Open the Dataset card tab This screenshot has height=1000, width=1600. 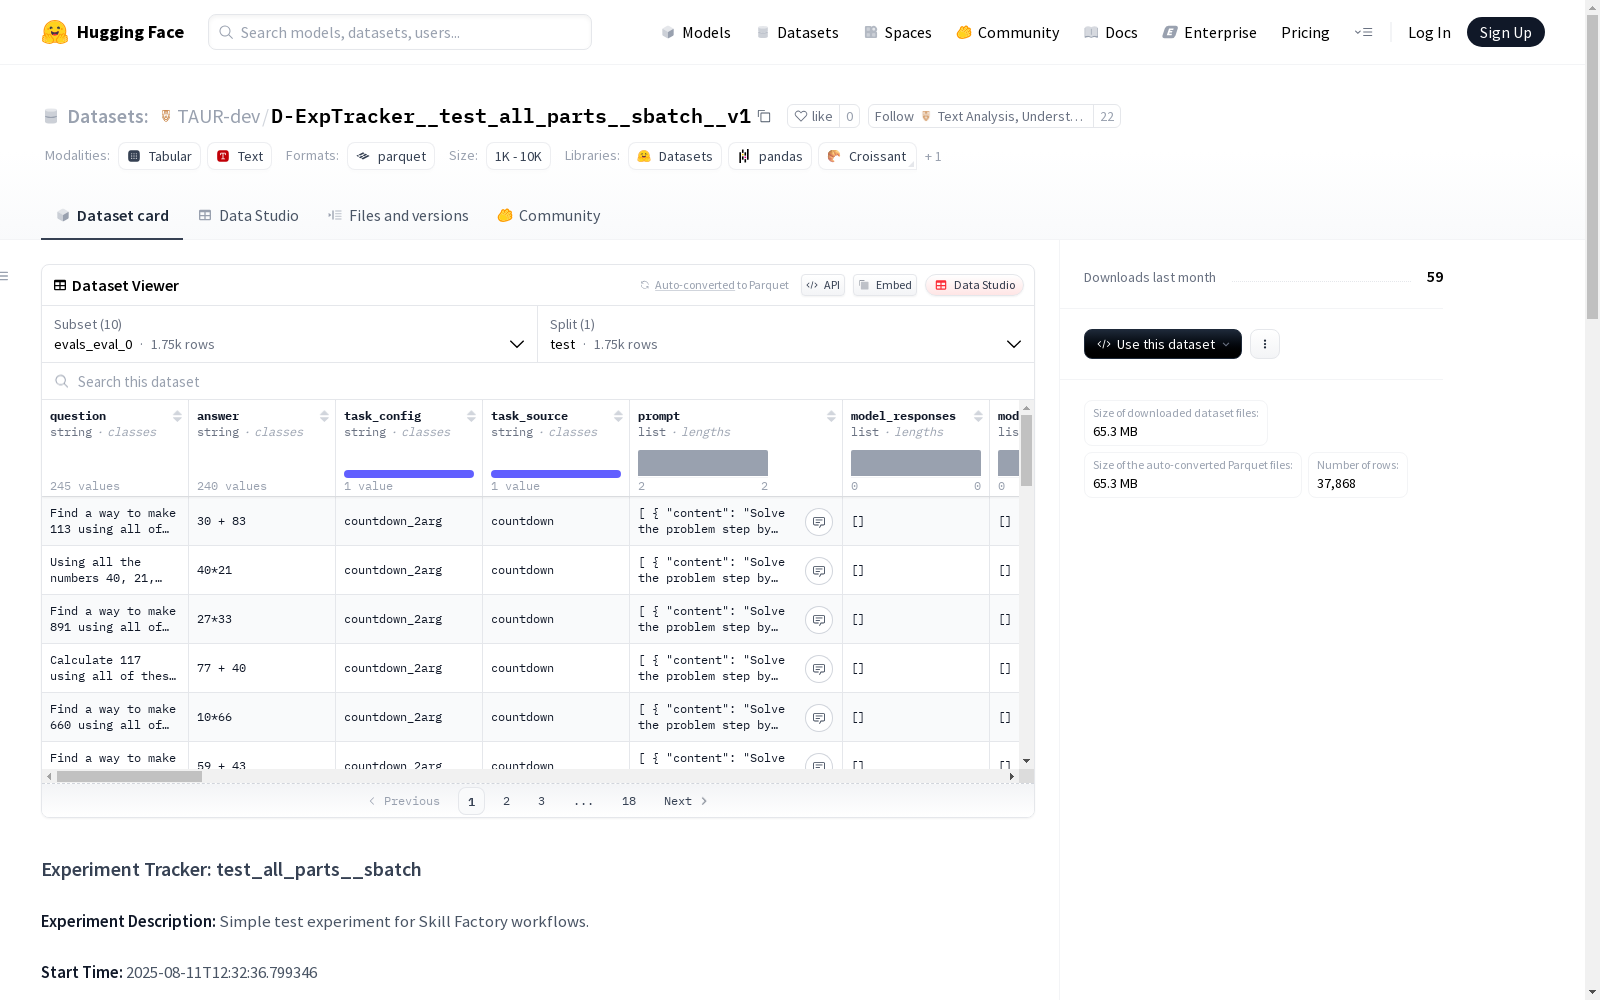pyautogui.click(x=112, y=215)
